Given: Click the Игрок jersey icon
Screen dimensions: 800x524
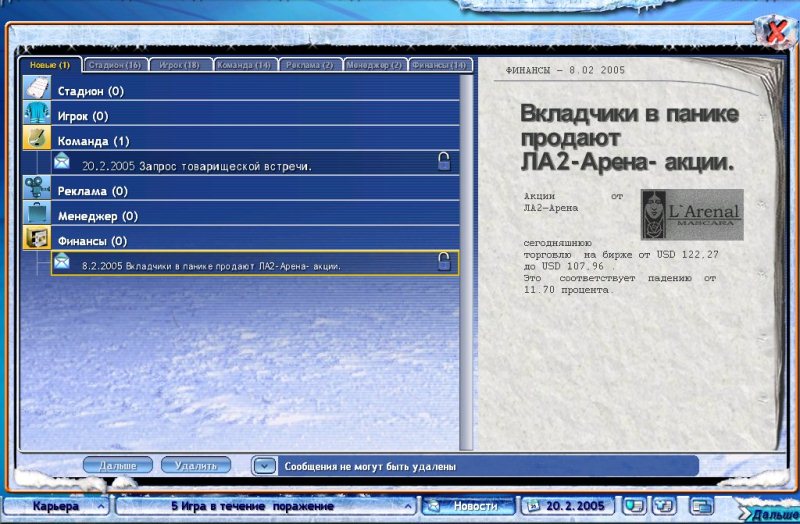Looking at the screenshot, I should point(37,115).
